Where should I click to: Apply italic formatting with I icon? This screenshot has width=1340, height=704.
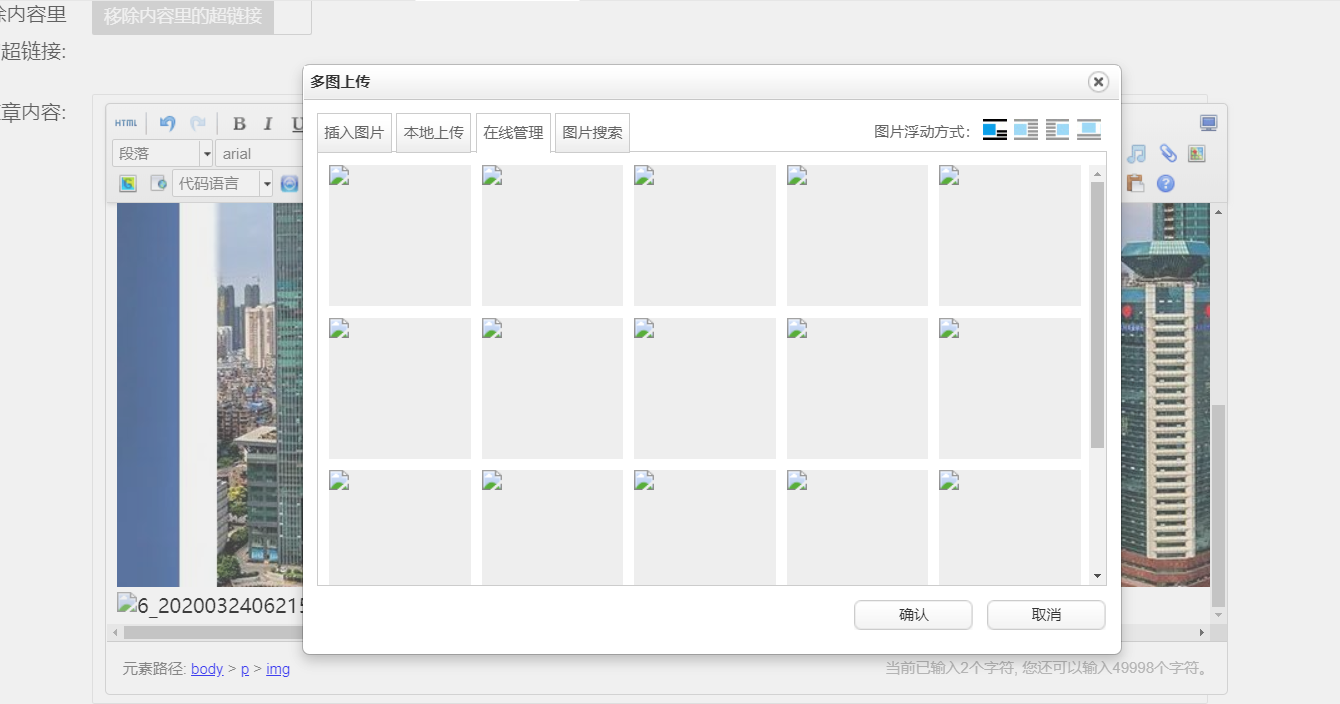pyautogui.click(x=268, y=124)
